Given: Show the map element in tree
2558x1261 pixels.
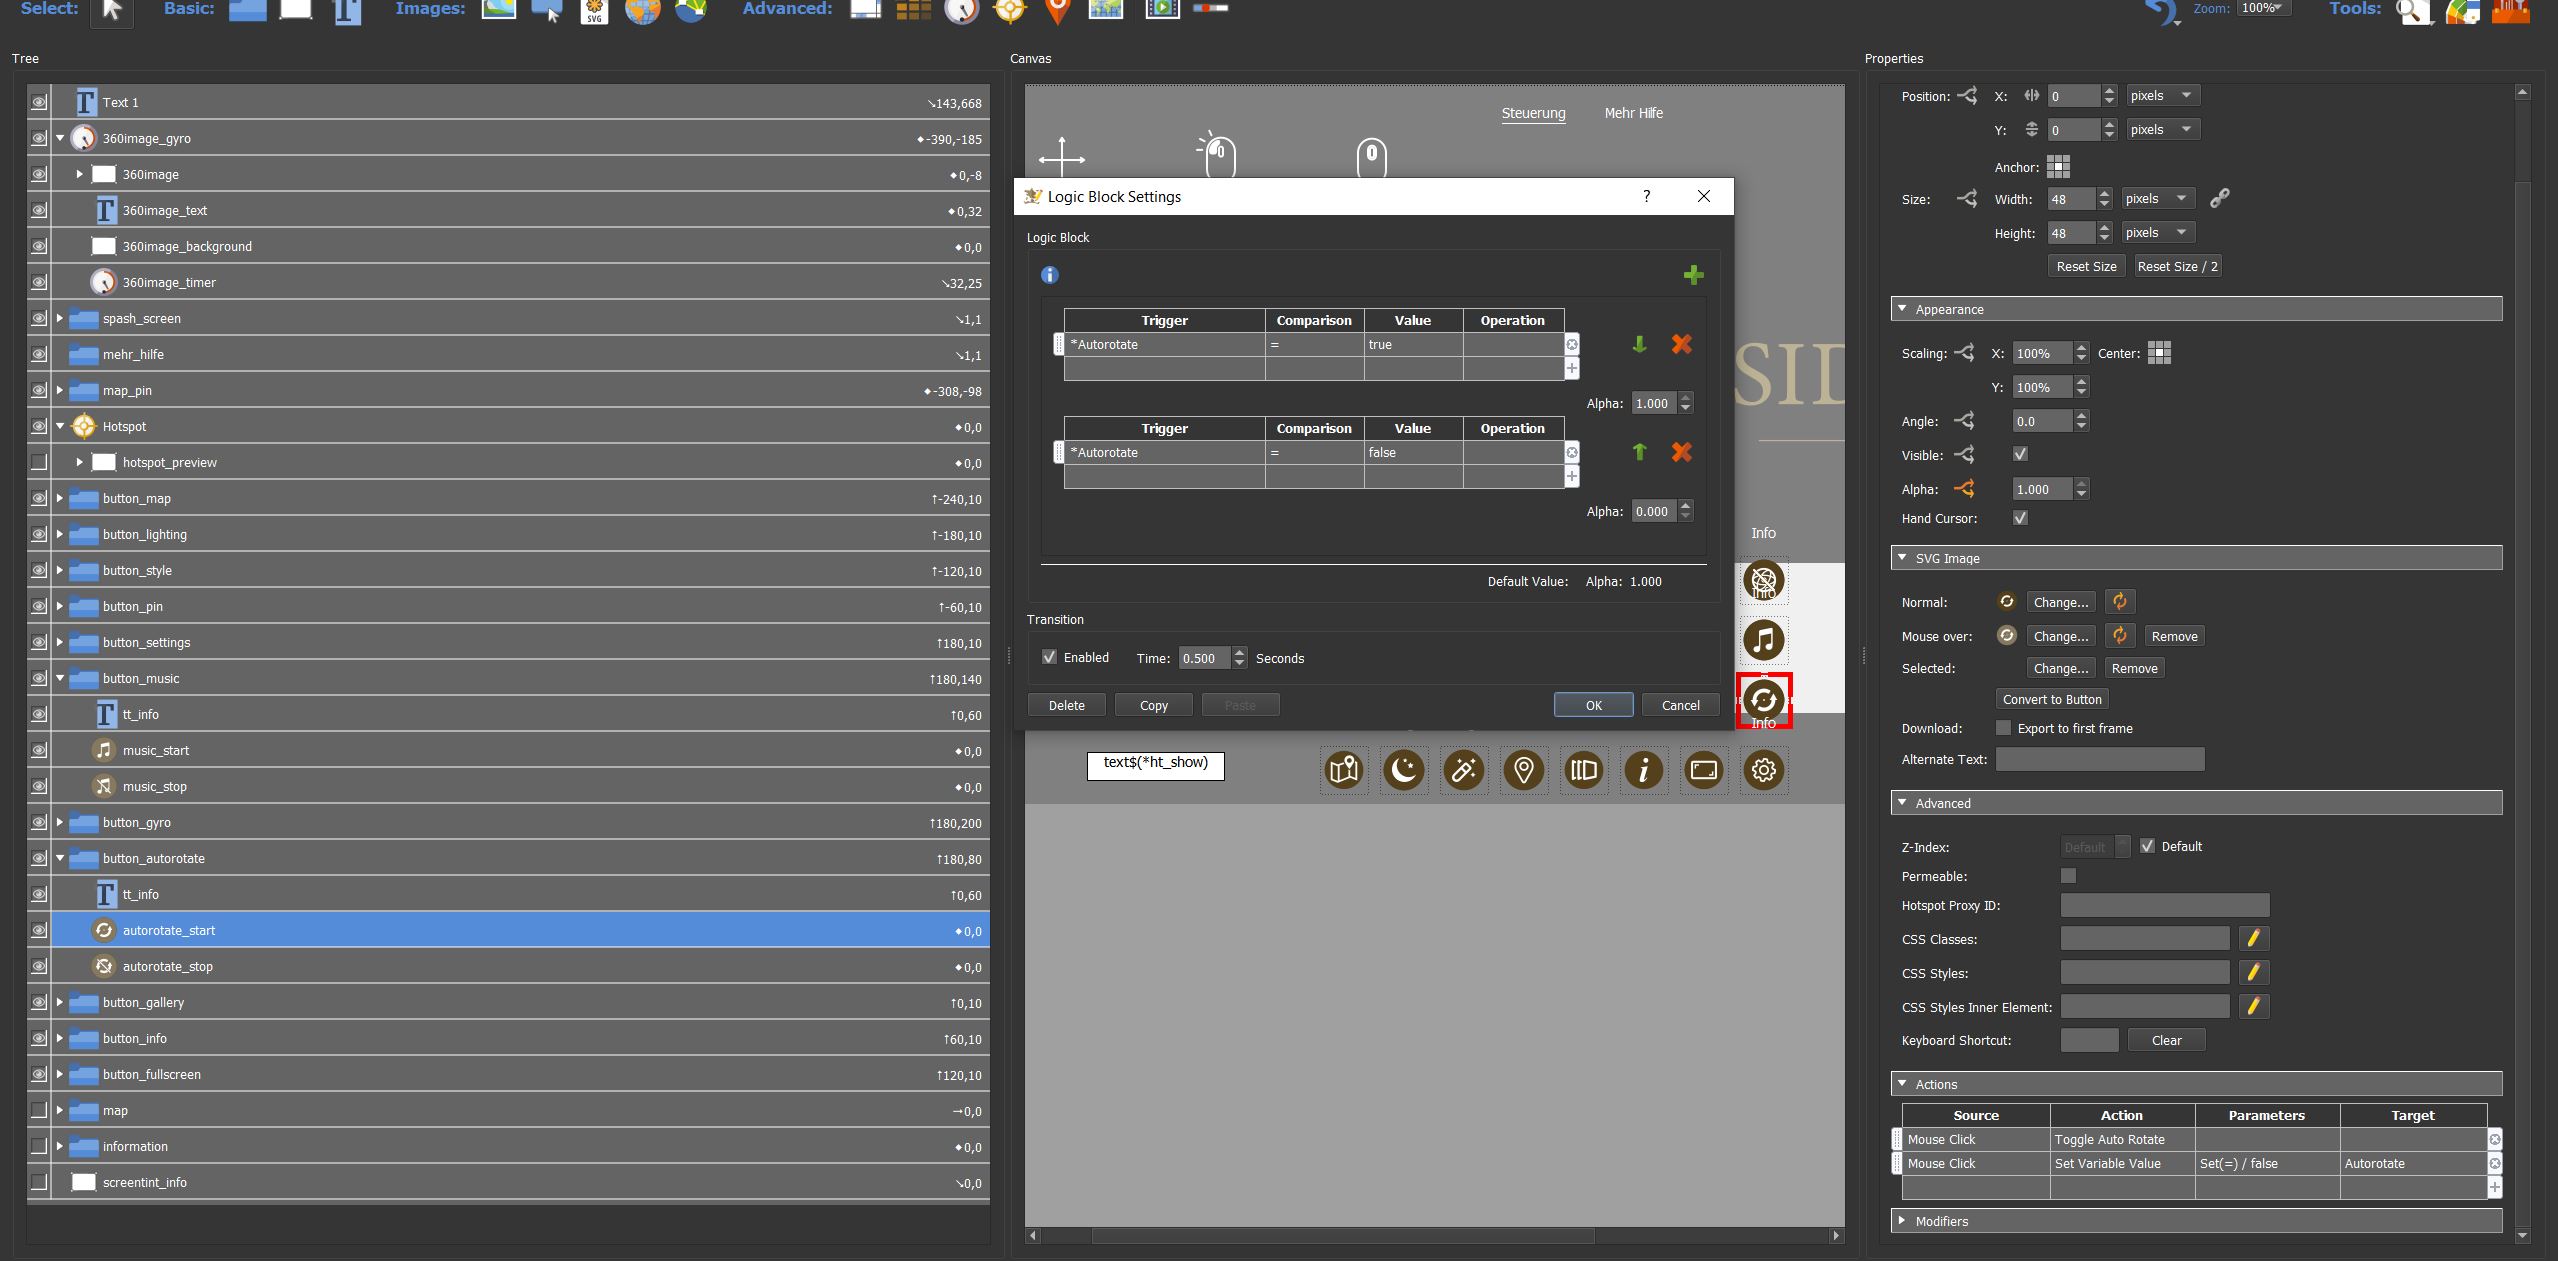Looking at the screenshot, I should click(38, 1110).
